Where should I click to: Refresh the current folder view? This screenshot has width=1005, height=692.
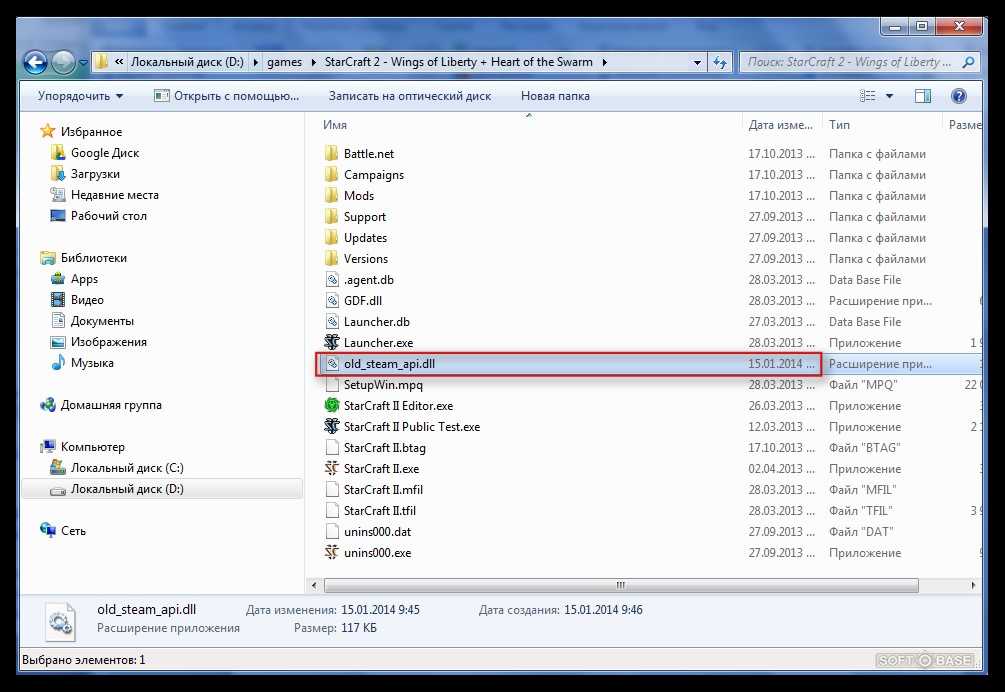(x=720, y=62)
